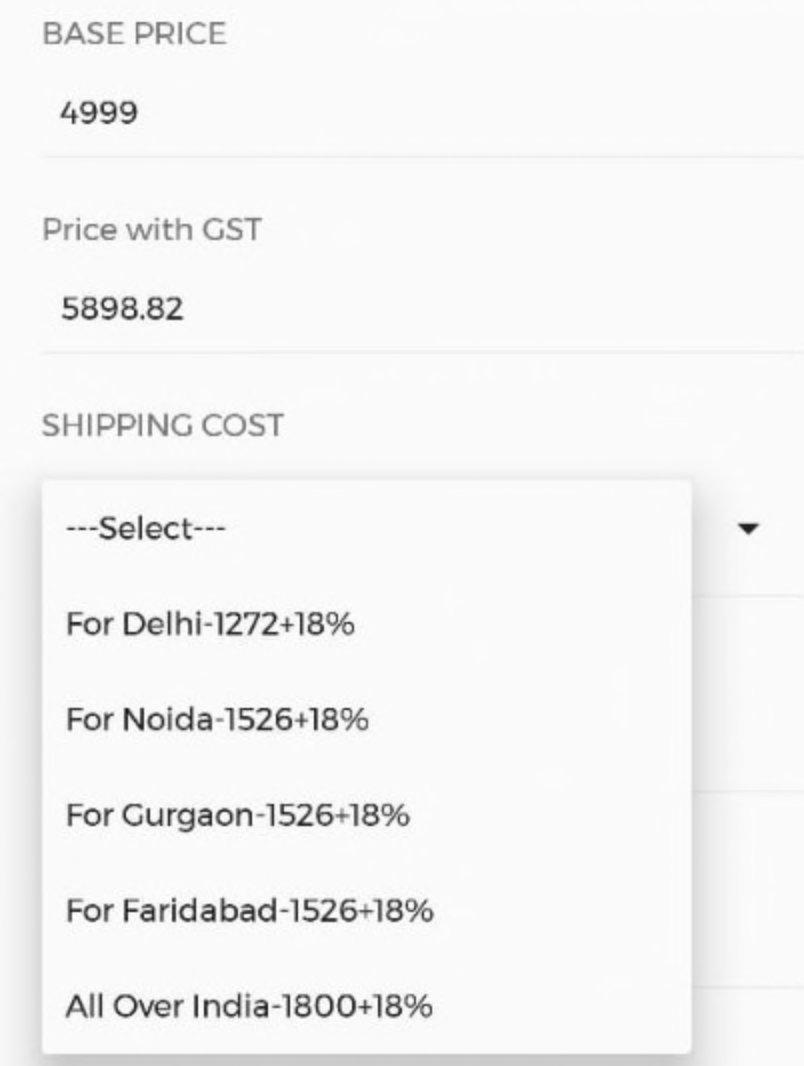Select the ---Select--- placeholder option
This screenshot has height=1066, width=804.
coord(367,528)
